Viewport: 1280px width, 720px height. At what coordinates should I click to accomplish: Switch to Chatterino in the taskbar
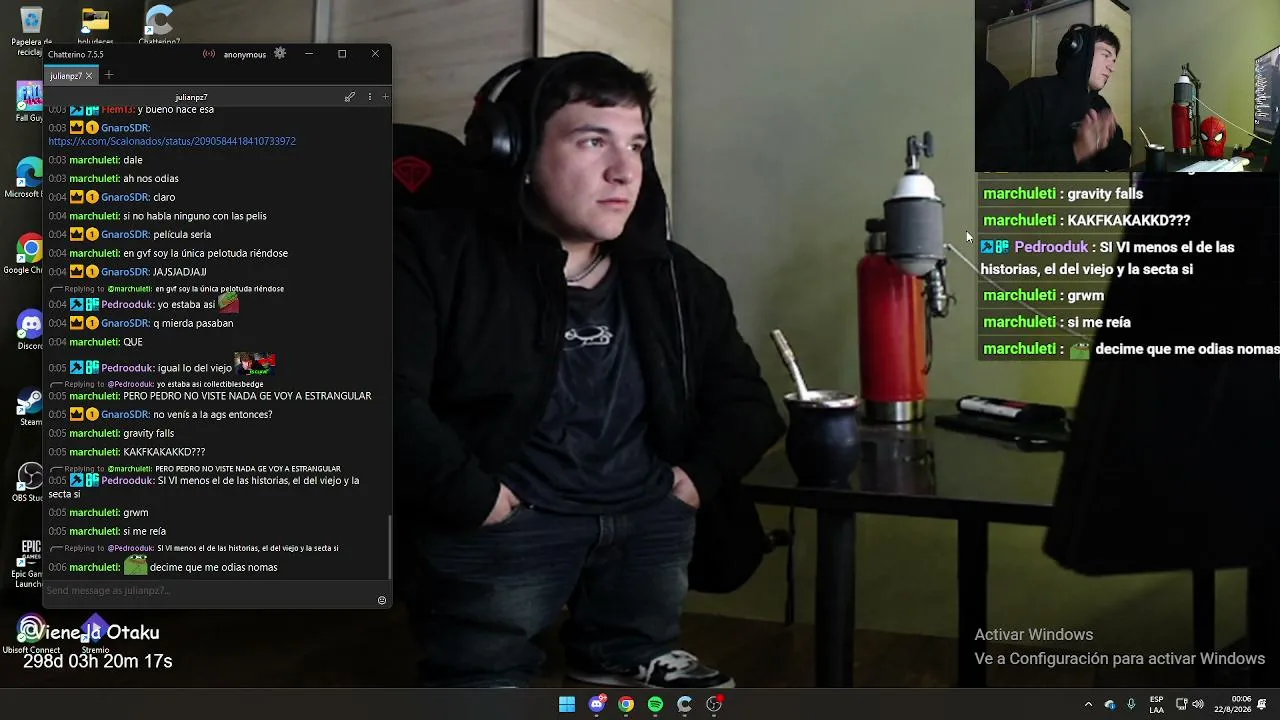pyautogui.click(x=684, y=704)
